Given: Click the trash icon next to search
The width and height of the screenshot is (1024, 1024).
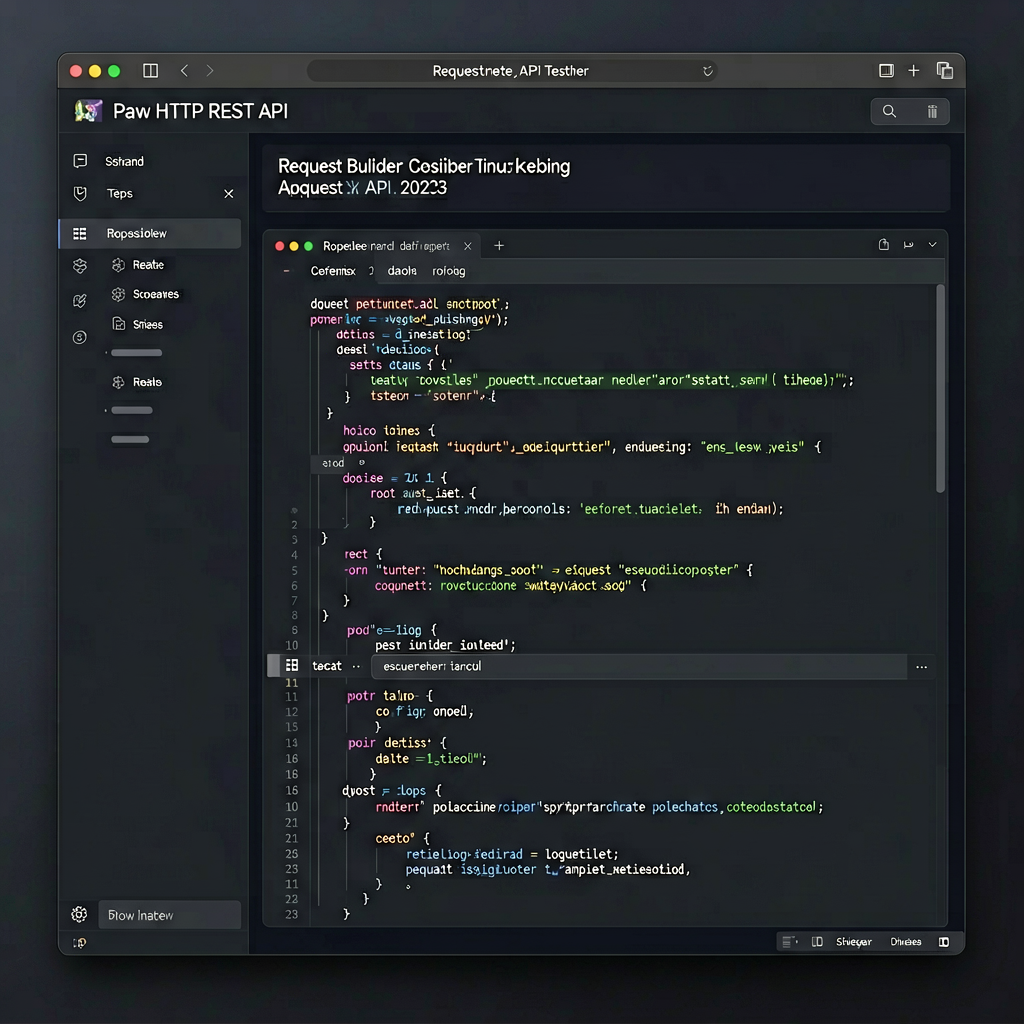Looking at the screenshot, I should click(932, 112).
